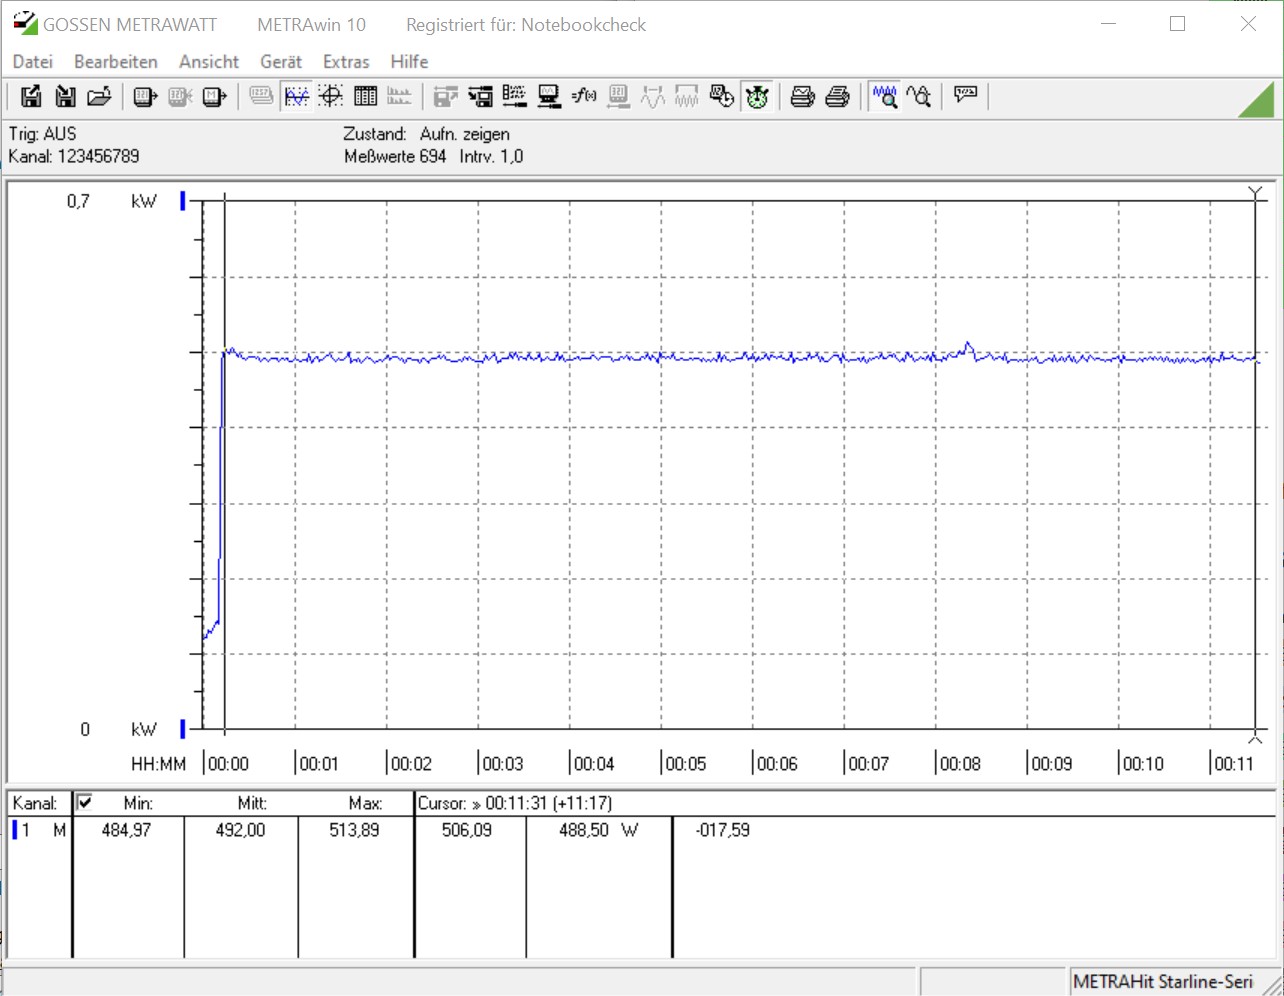
Task: Toggle the checkbox next to Min
Action: pyautogui.click(x=85, y=802)
